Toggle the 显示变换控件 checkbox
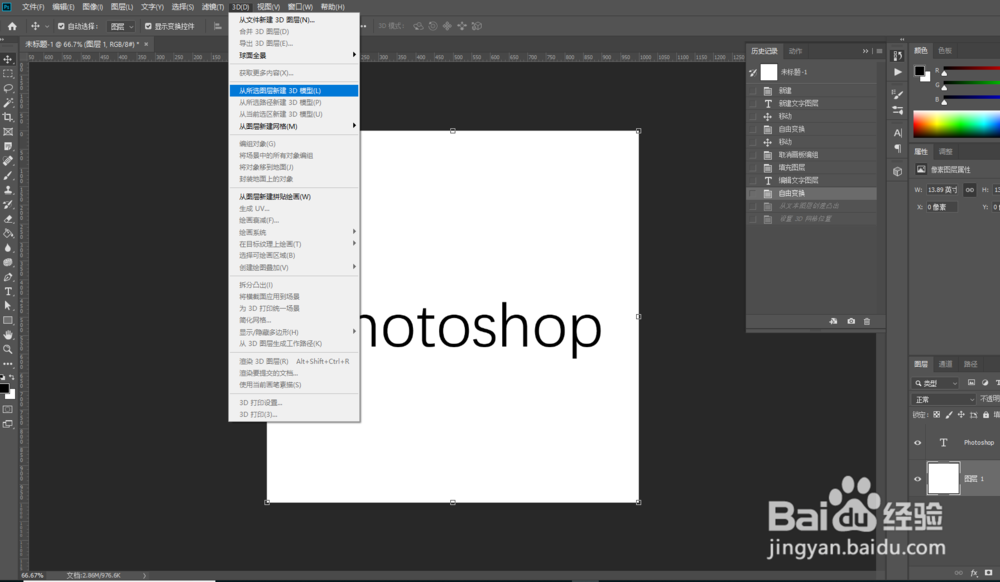This screenshot has width=1000, height=582. pos(148,26)
